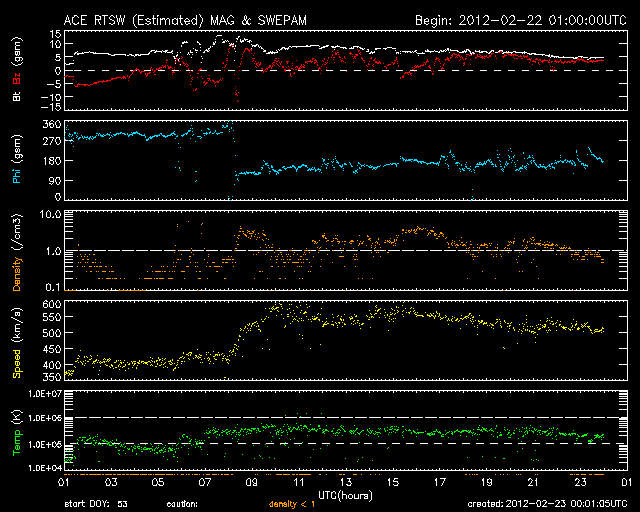Click the orange "Density (/cm3)" axis label

(x=17, y=252)
